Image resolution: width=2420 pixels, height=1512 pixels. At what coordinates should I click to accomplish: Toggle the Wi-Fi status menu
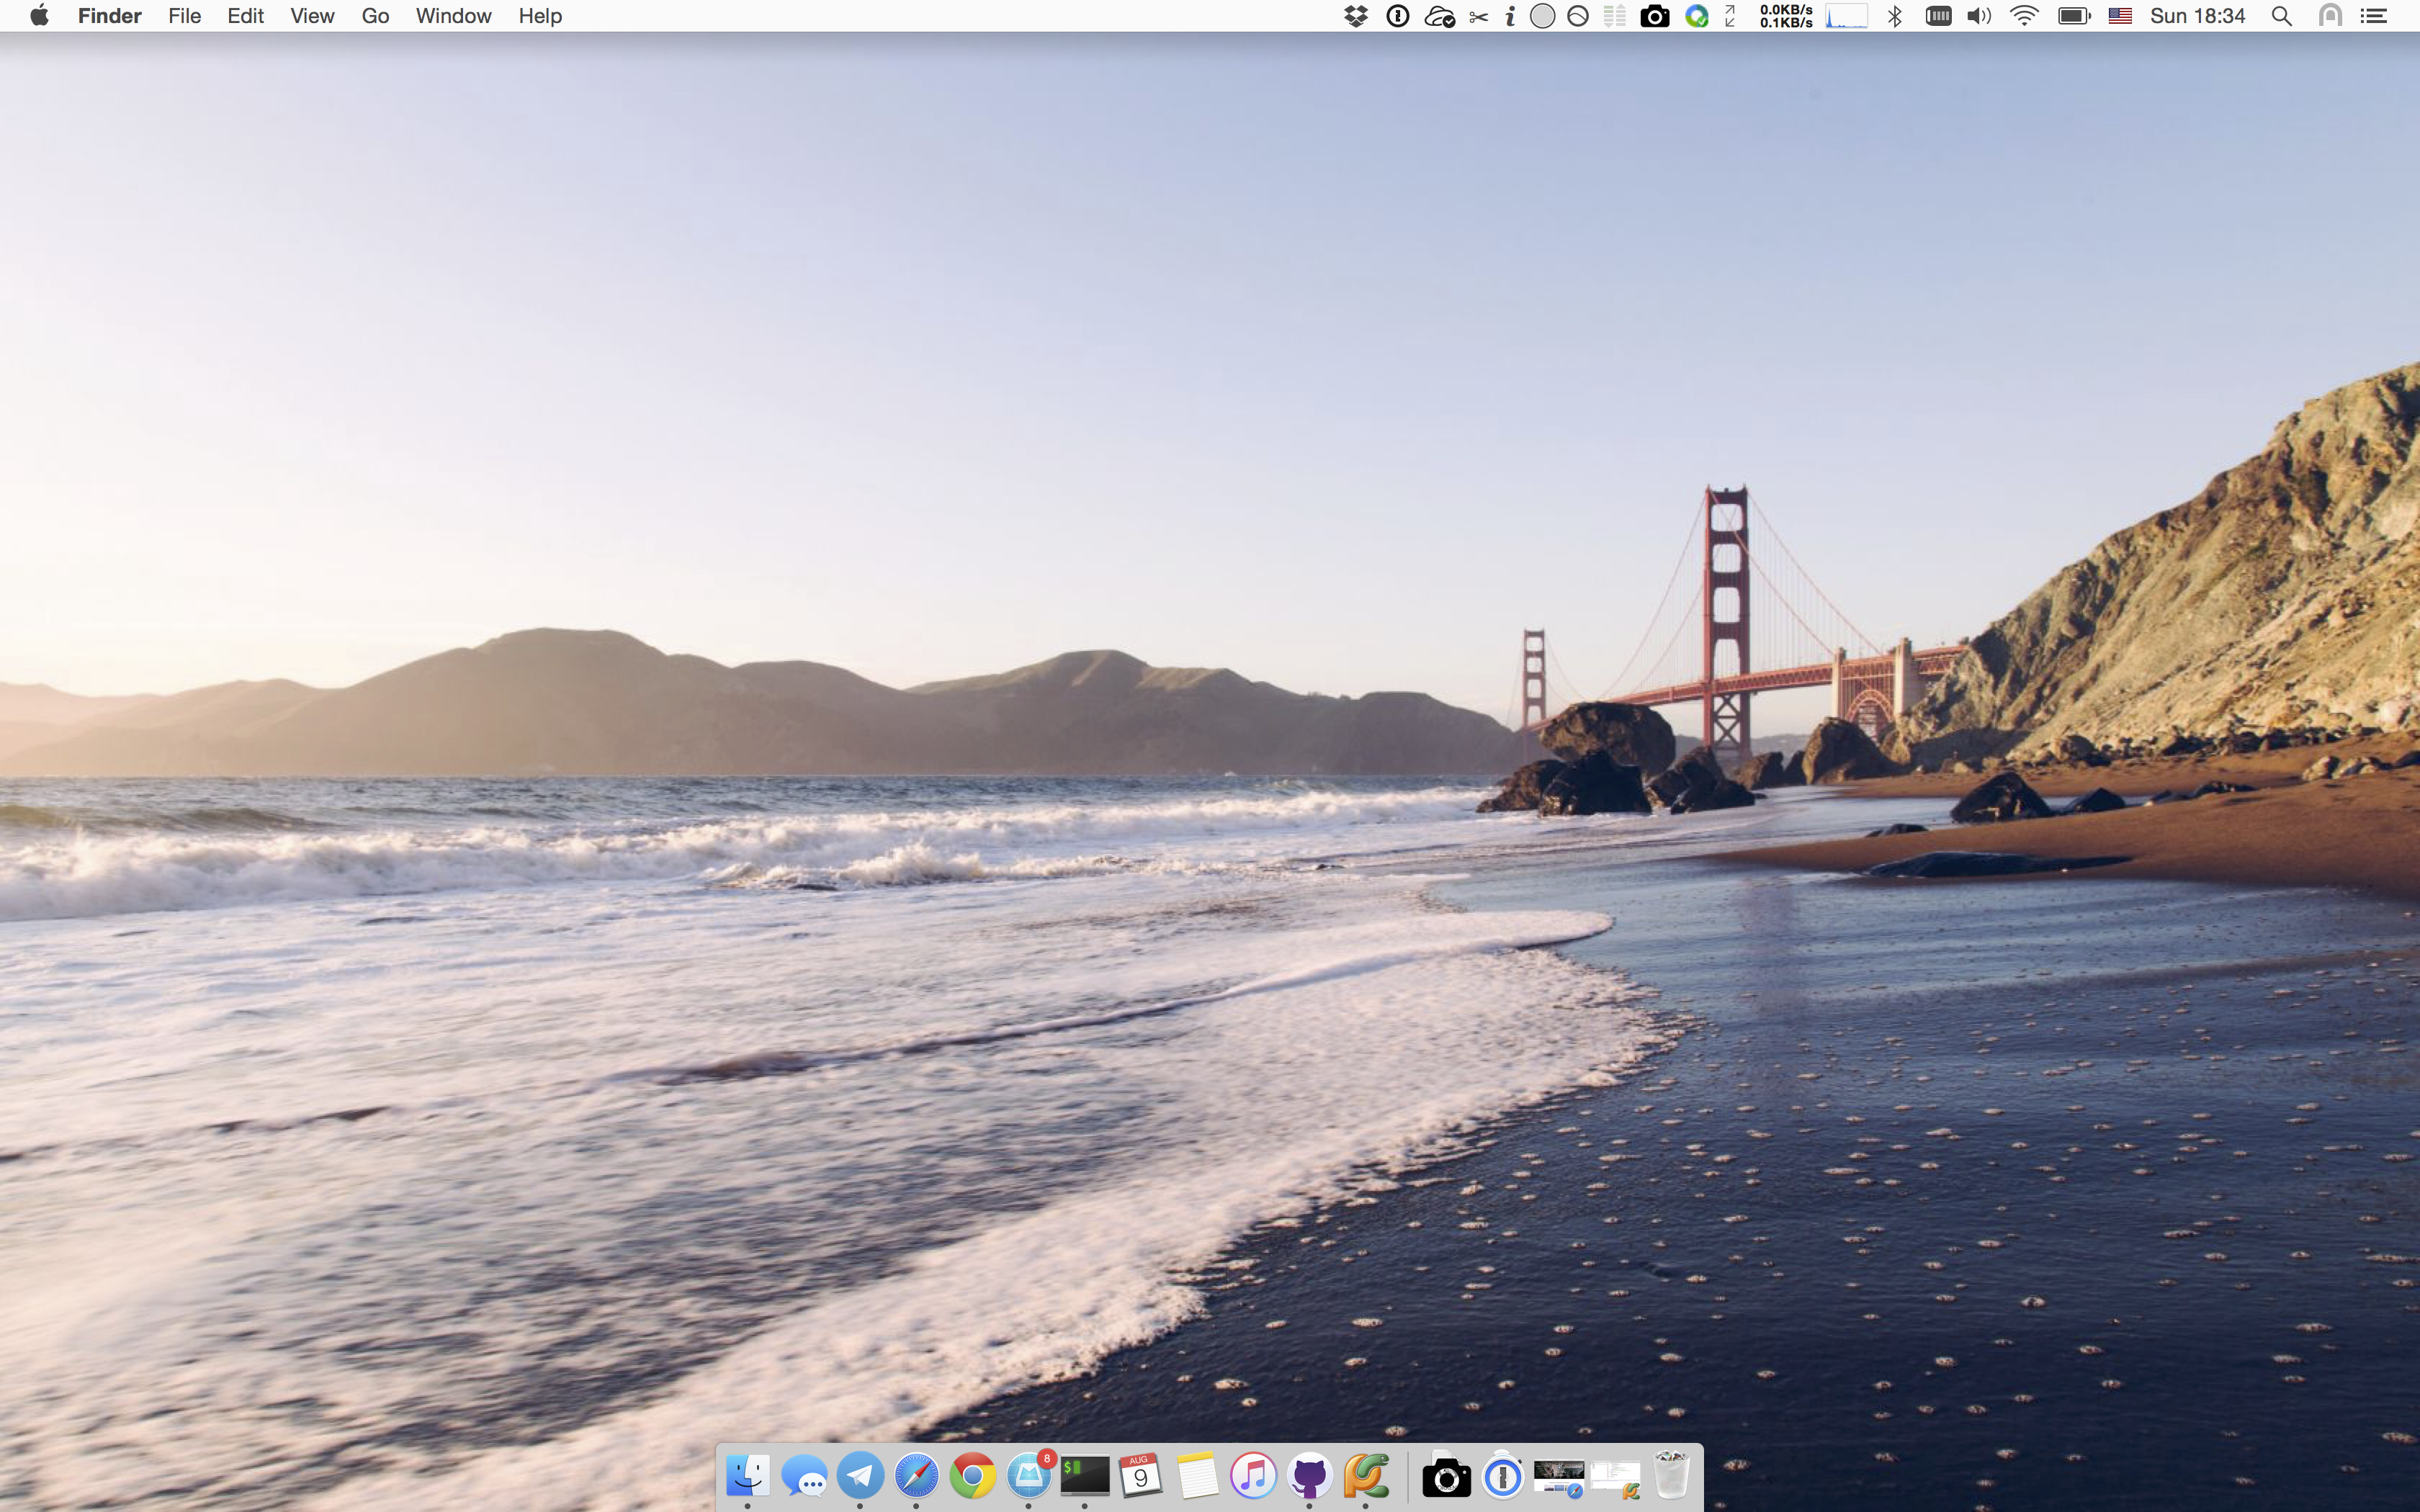click(2024, 16)
